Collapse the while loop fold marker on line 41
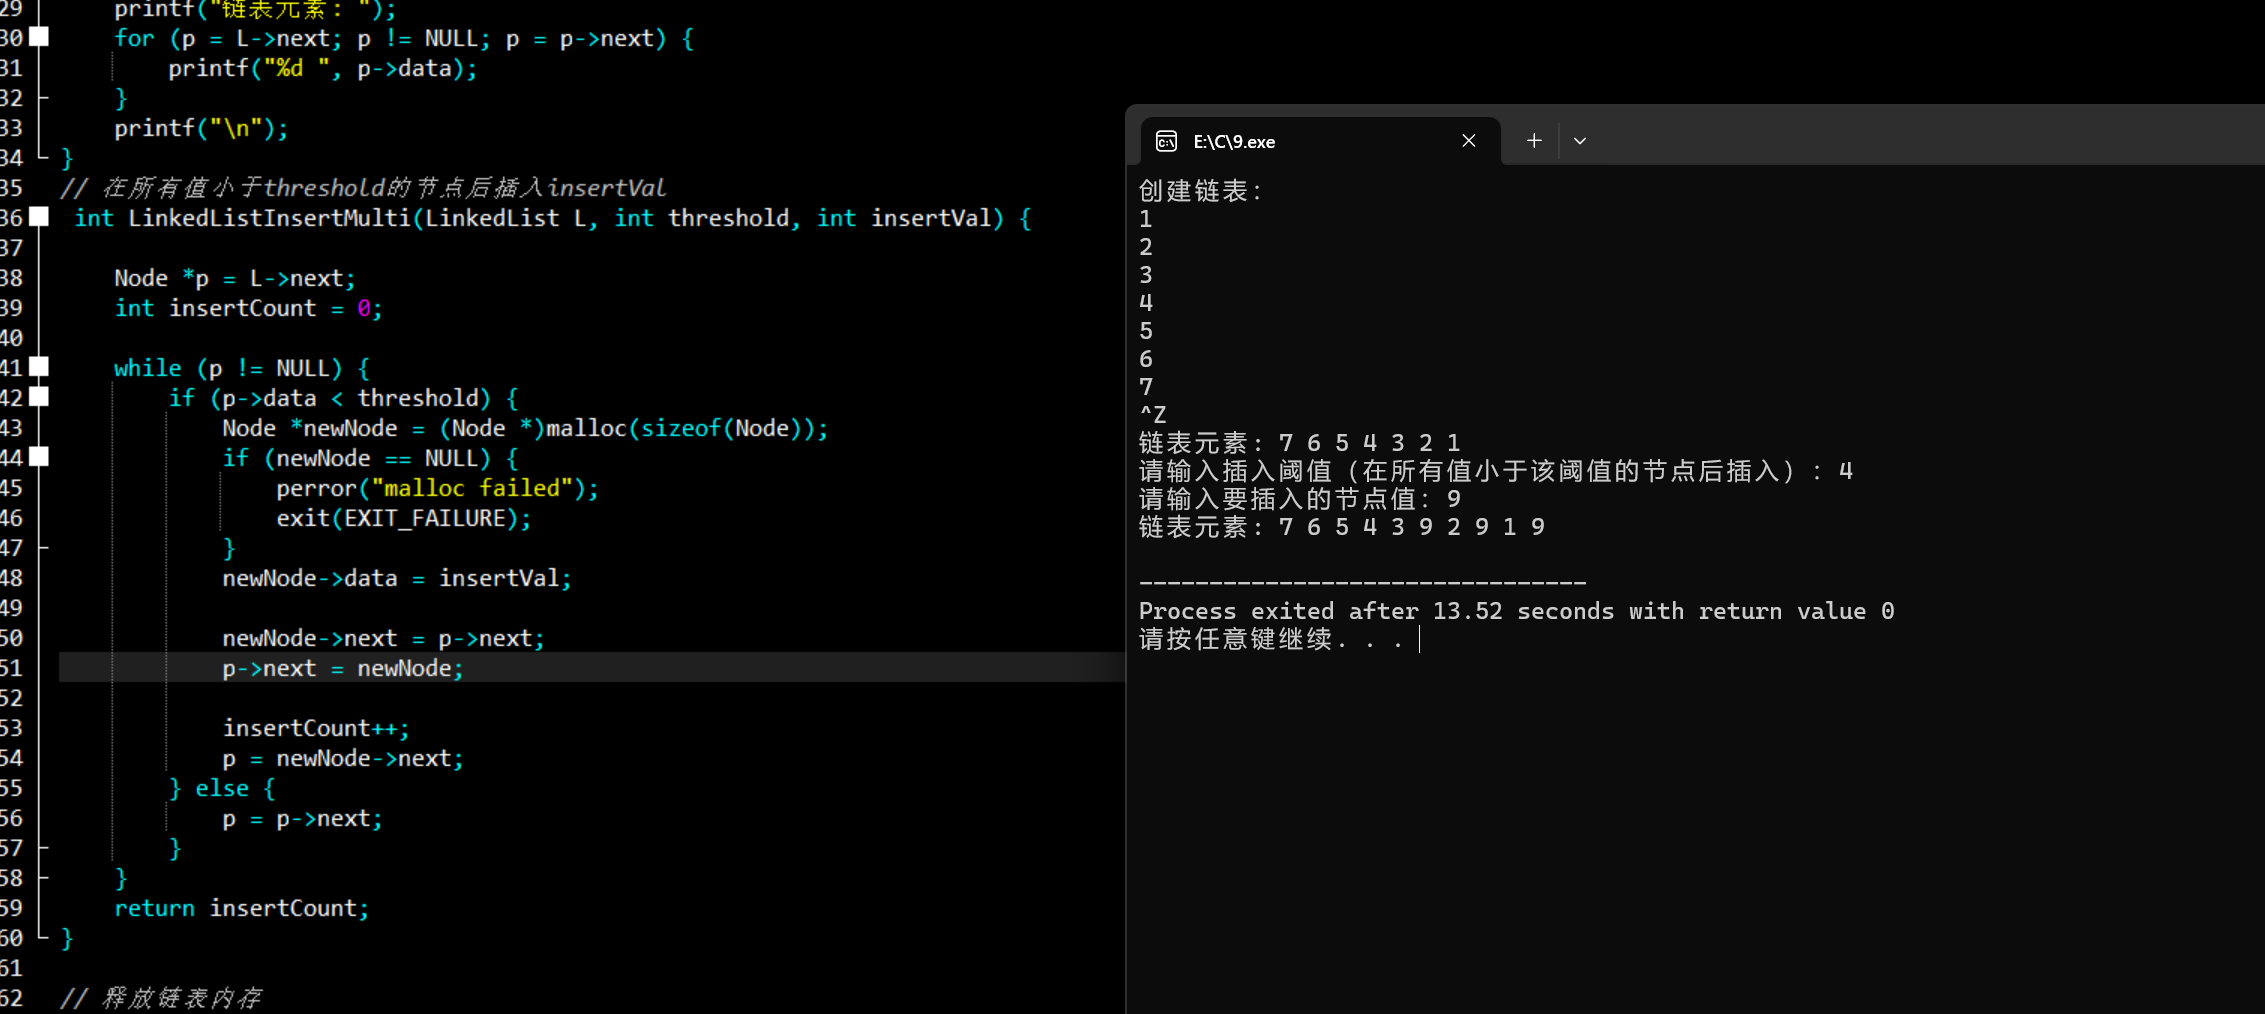This screenshot has width=2265, height=1014. click(x=39, y=367)
